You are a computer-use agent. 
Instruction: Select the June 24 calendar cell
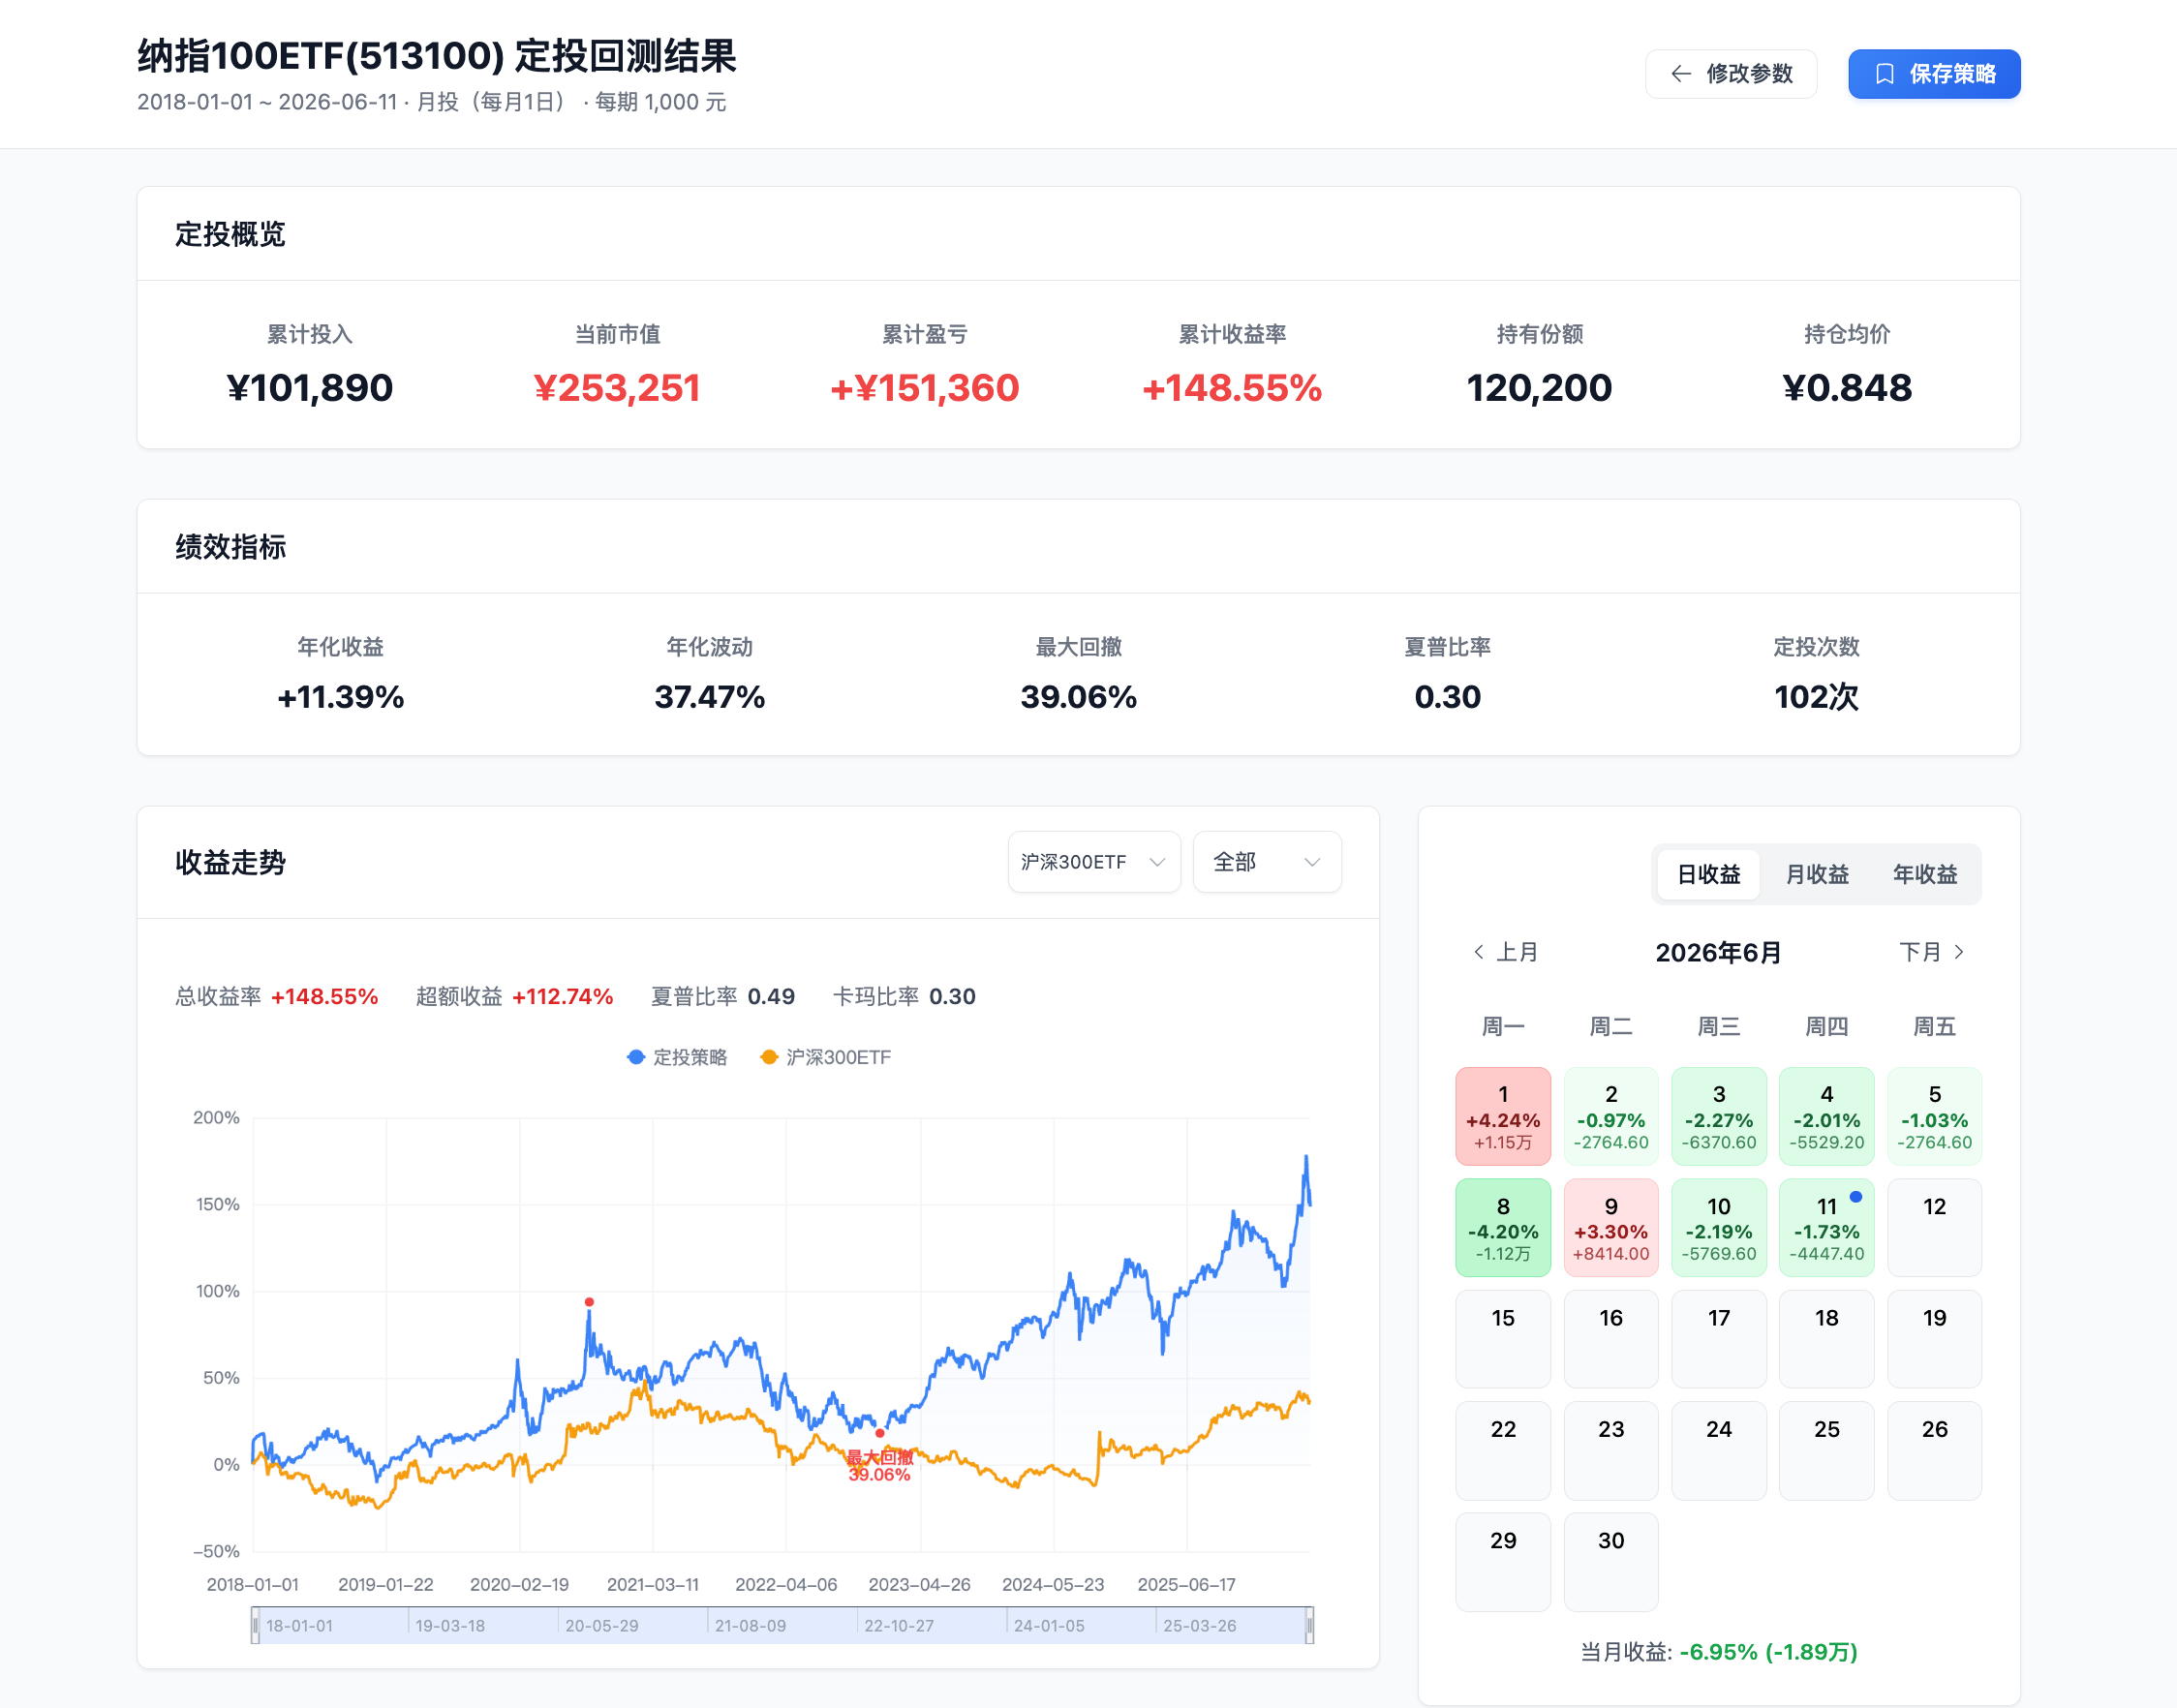1718,1450
